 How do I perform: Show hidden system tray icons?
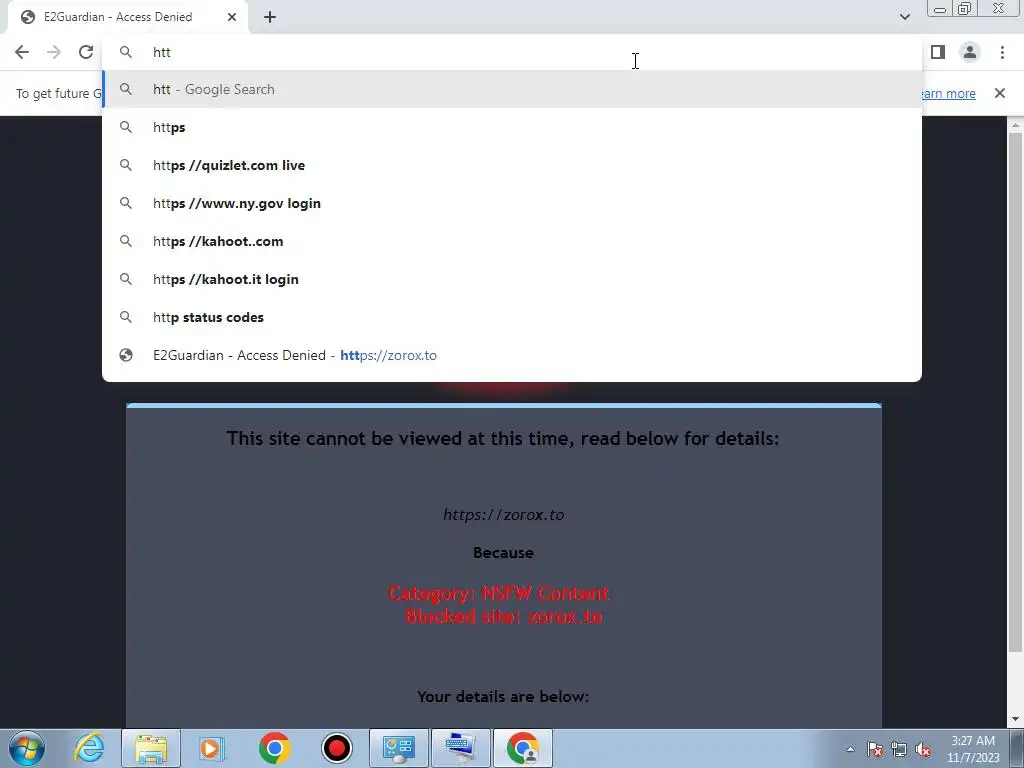(x=850, y=749)
